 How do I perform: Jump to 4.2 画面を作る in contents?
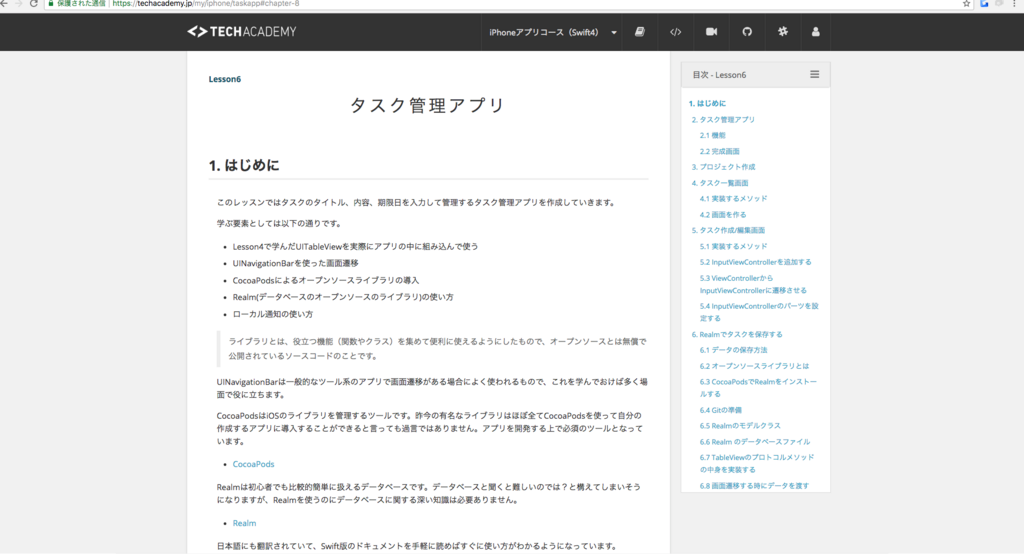point(723,214)
